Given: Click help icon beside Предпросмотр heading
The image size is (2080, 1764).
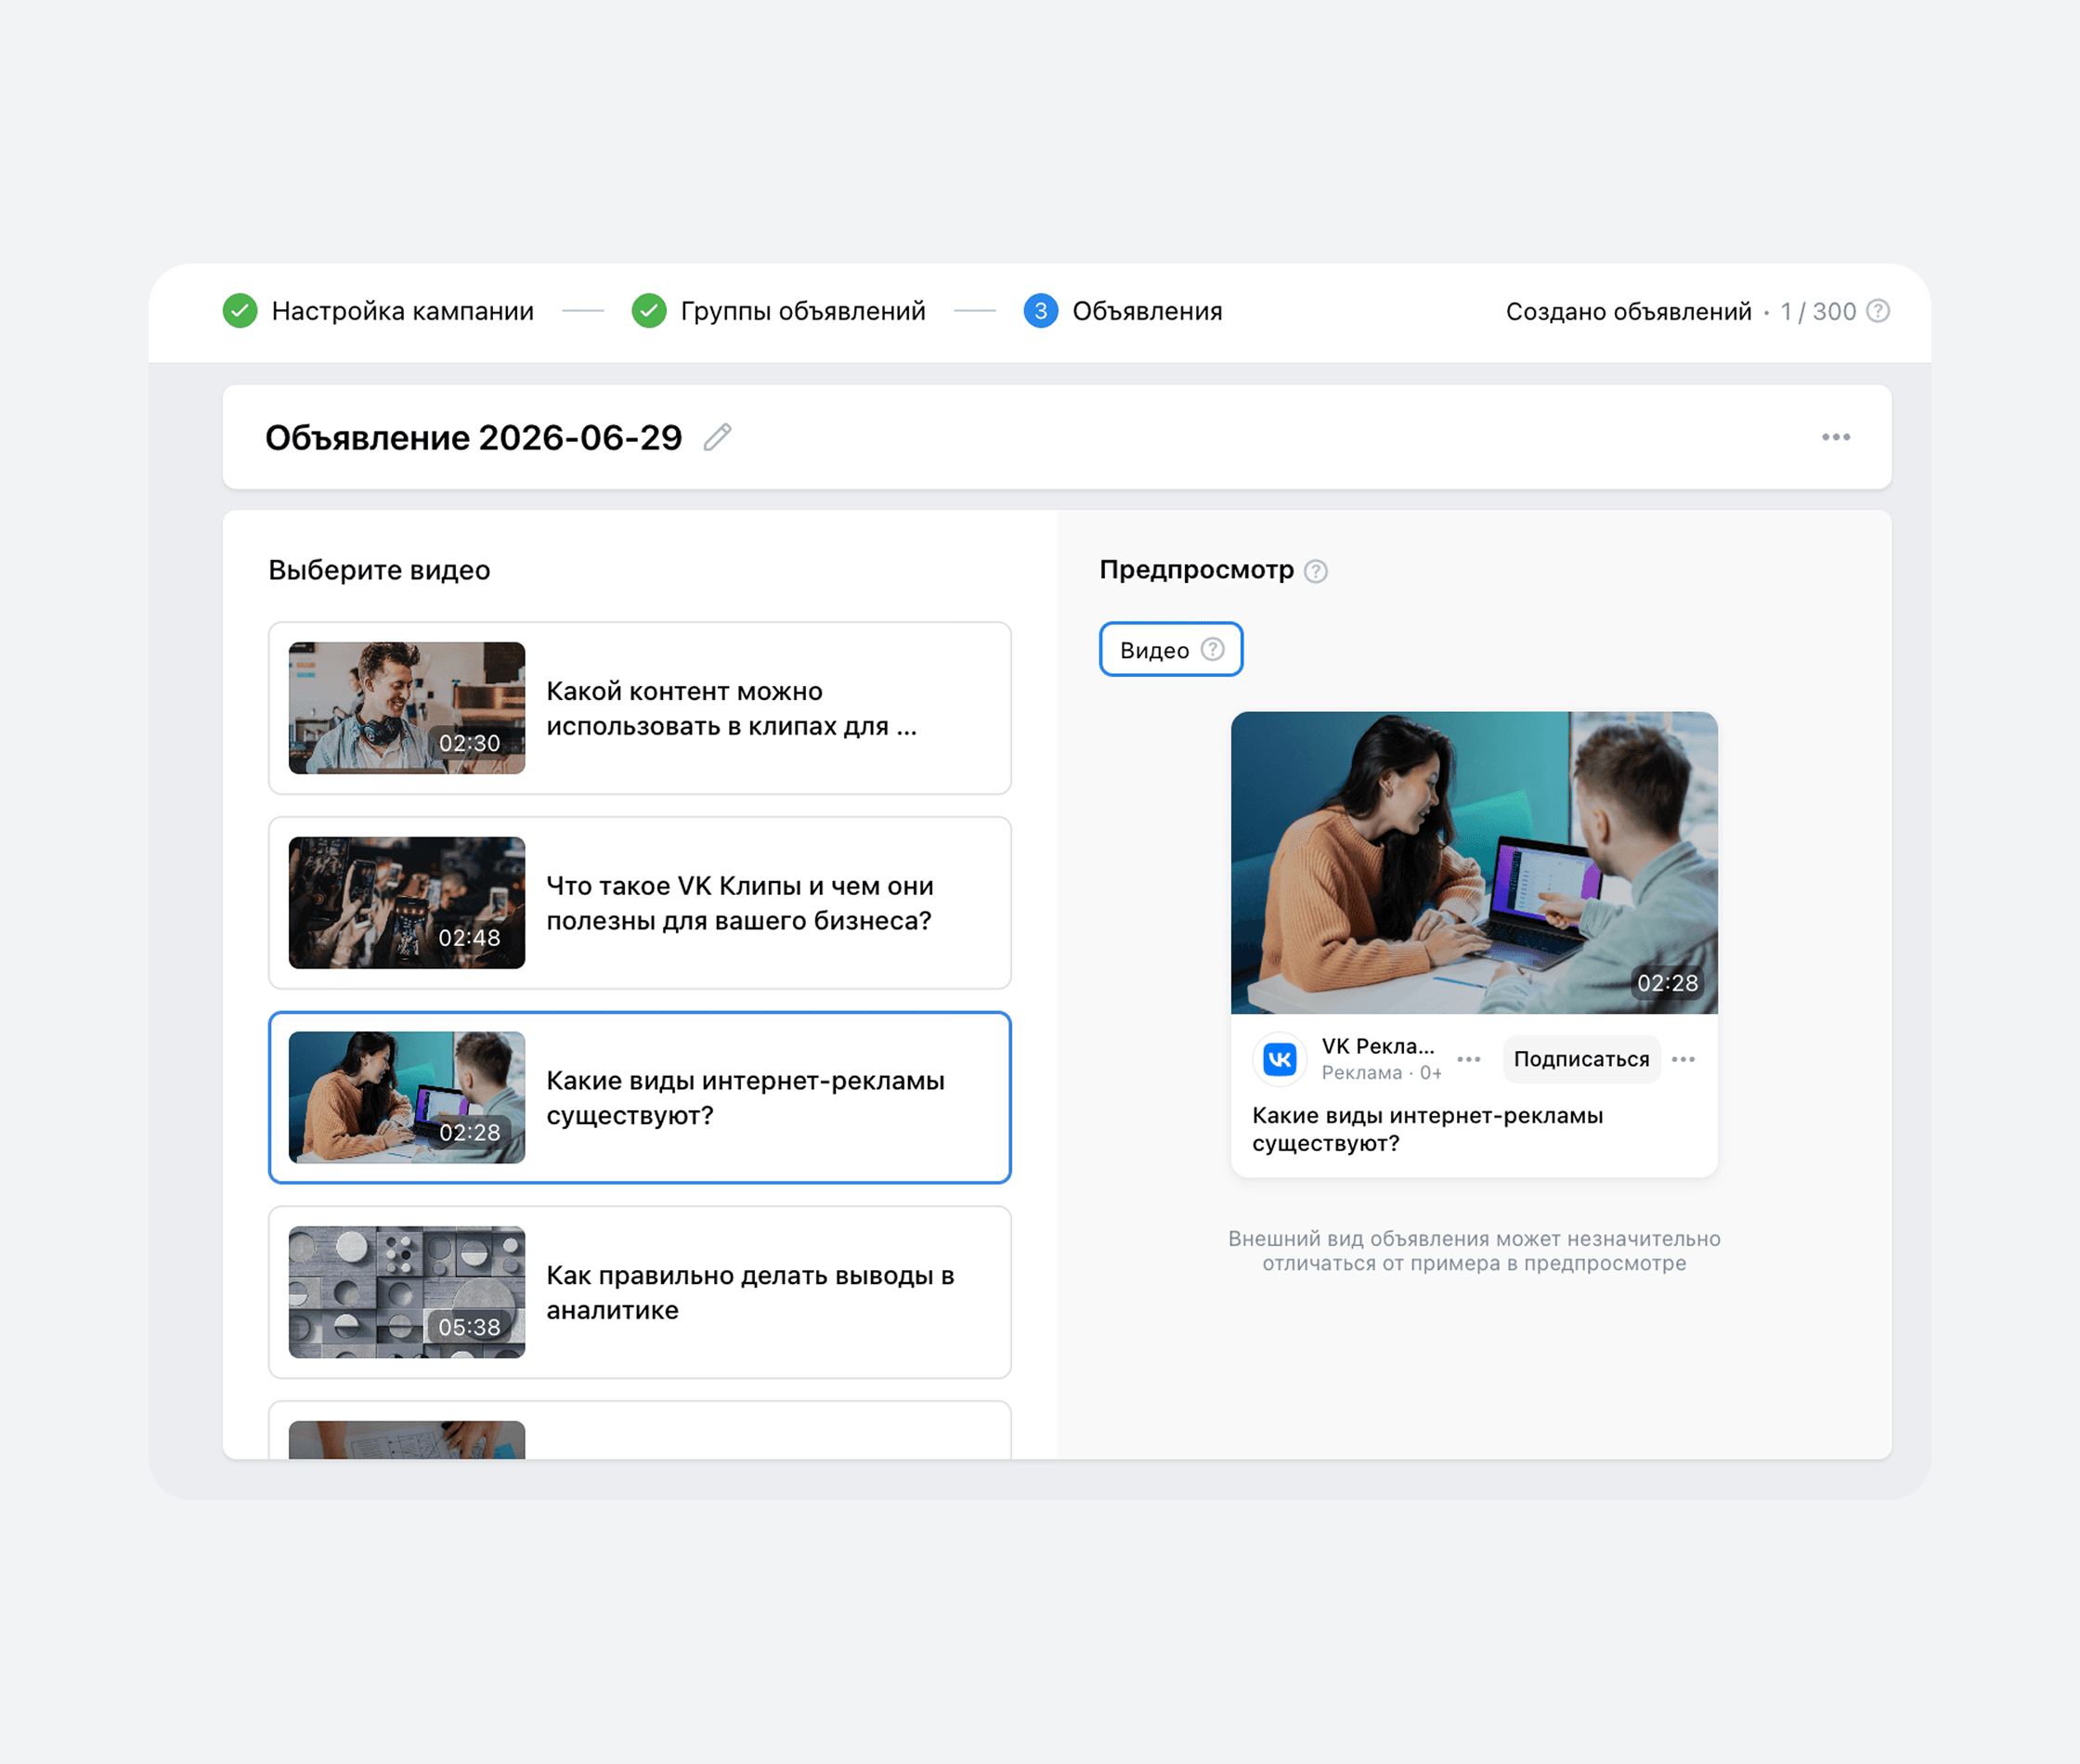Looking at the screenshot, I should click(1316, 571).
